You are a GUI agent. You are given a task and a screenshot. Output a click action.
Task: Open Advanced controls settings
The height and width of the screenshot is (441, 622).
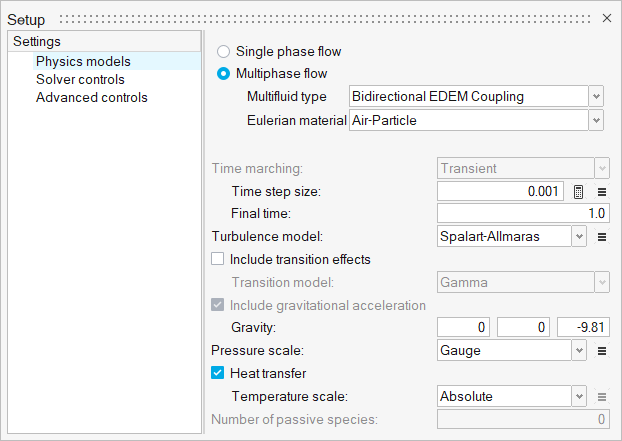tap(92, 98)
